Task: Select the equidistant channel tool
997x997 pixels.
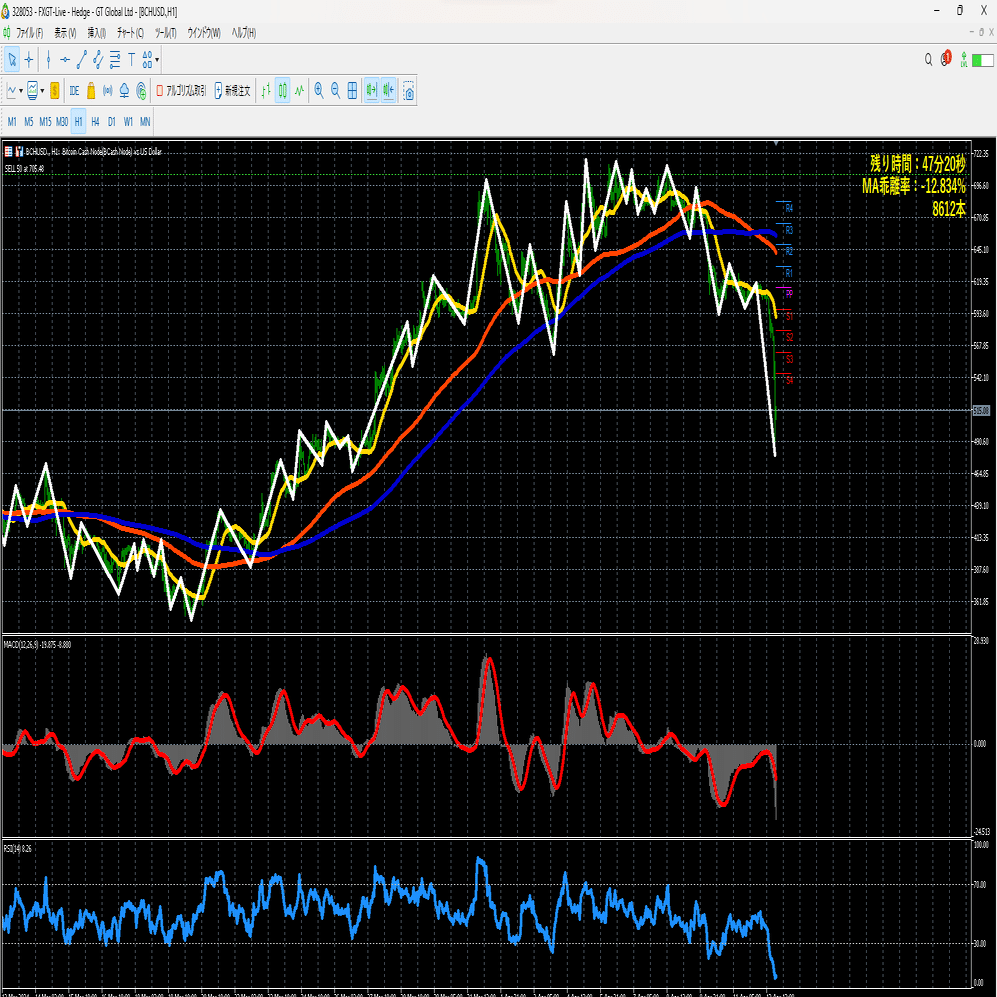Action: tap(98, 60)
